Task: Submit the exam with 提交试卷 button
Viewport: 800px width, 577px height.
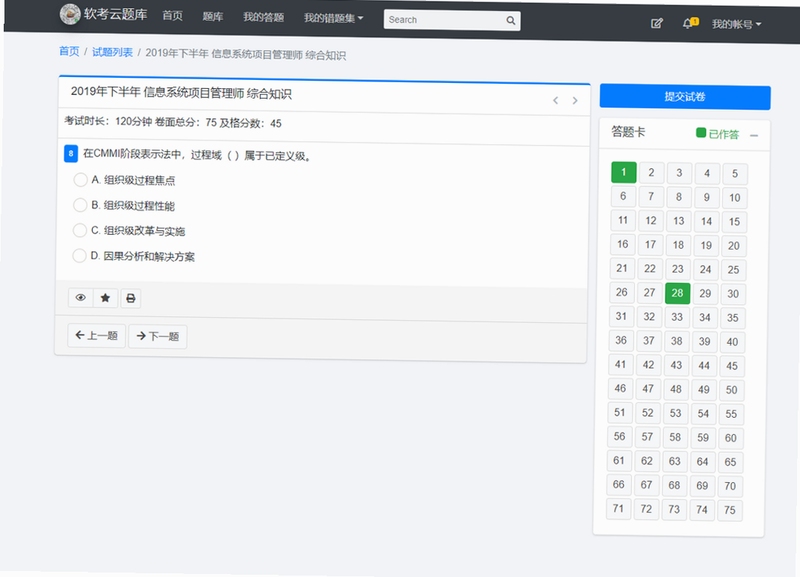Action: click(685, 97)
